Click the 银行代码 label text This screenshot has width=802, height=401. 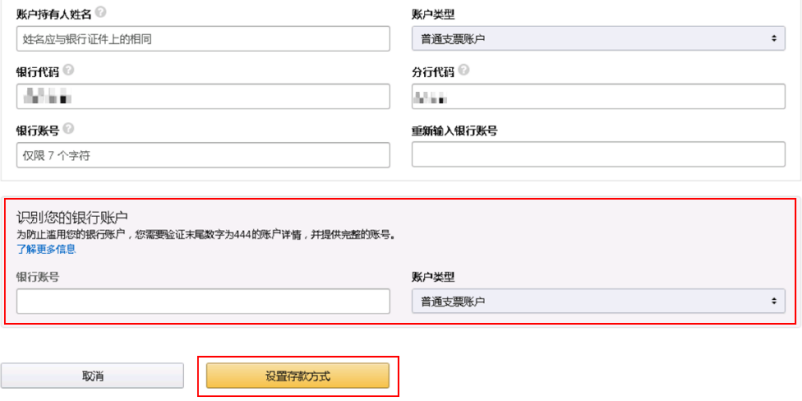tap(38, 72)
